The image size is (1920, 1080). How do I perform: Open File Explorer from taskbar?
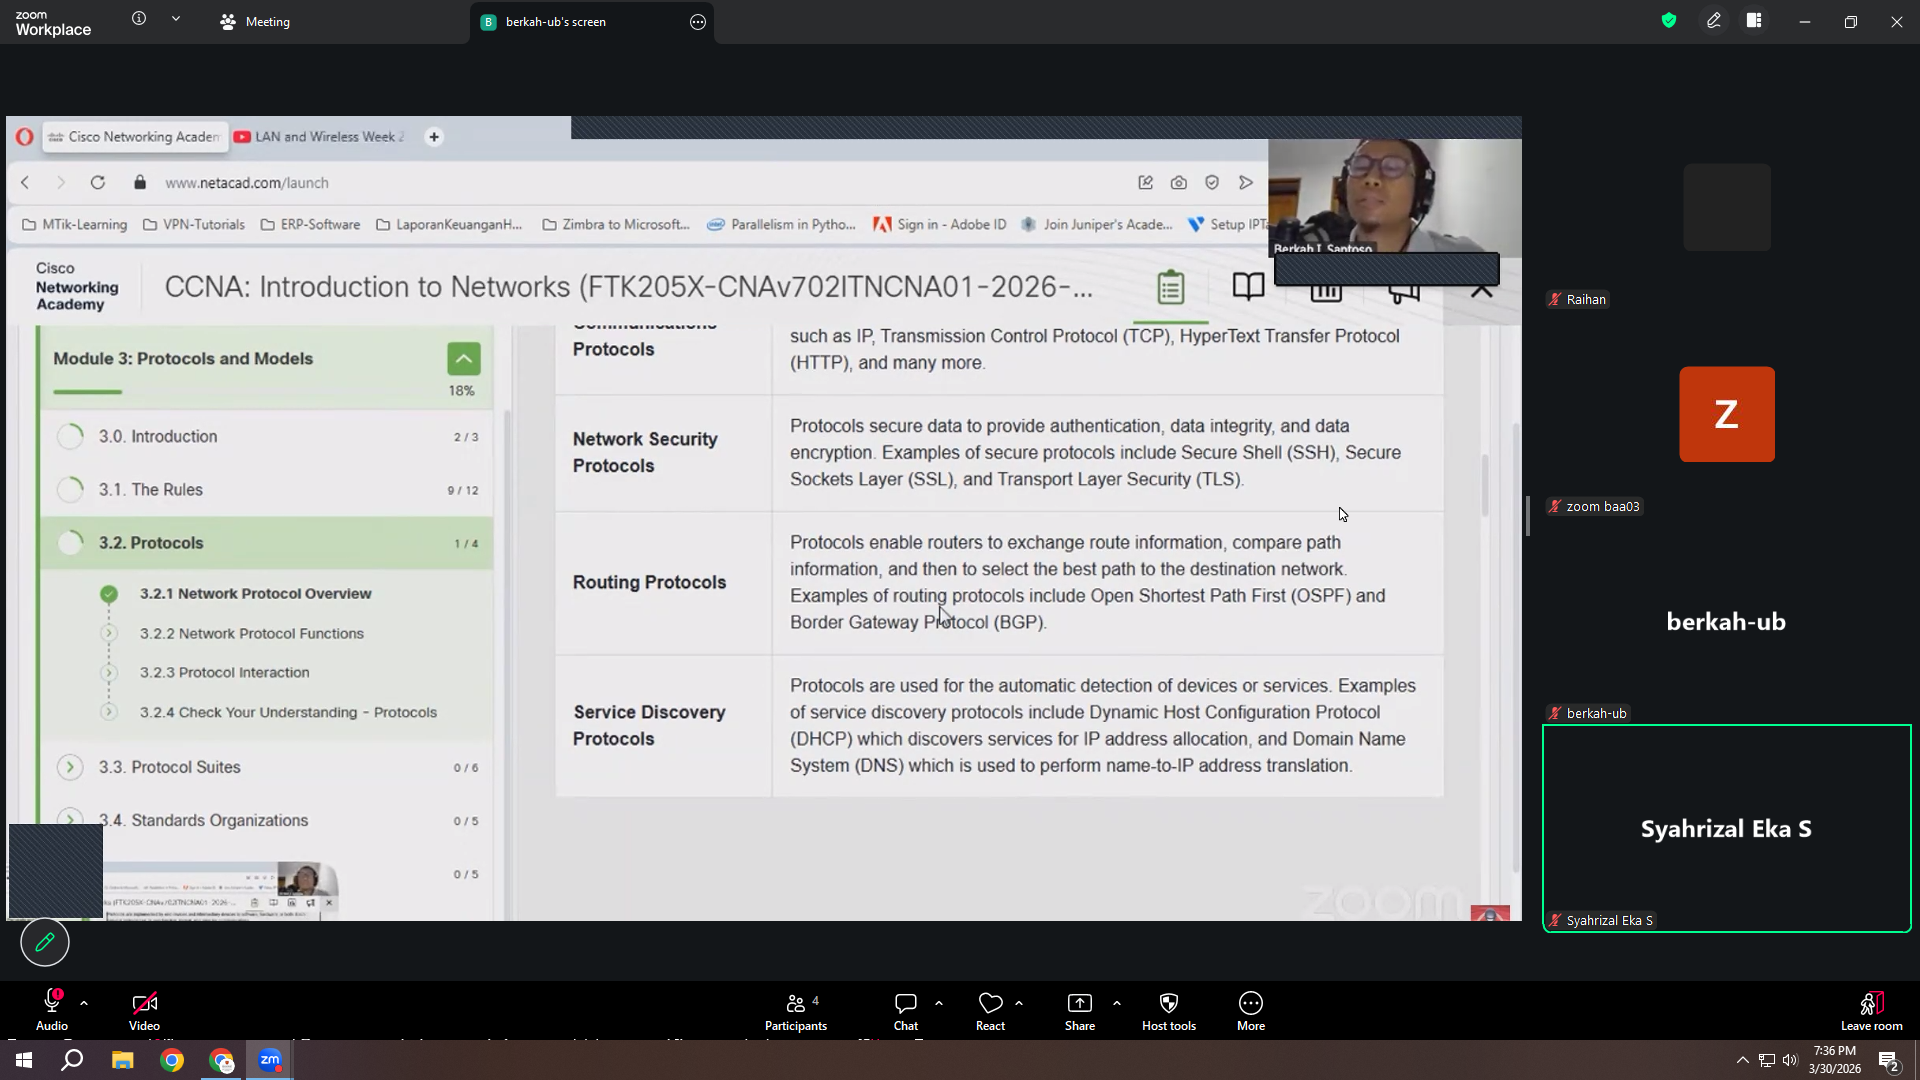click(x=123, y=1060)
